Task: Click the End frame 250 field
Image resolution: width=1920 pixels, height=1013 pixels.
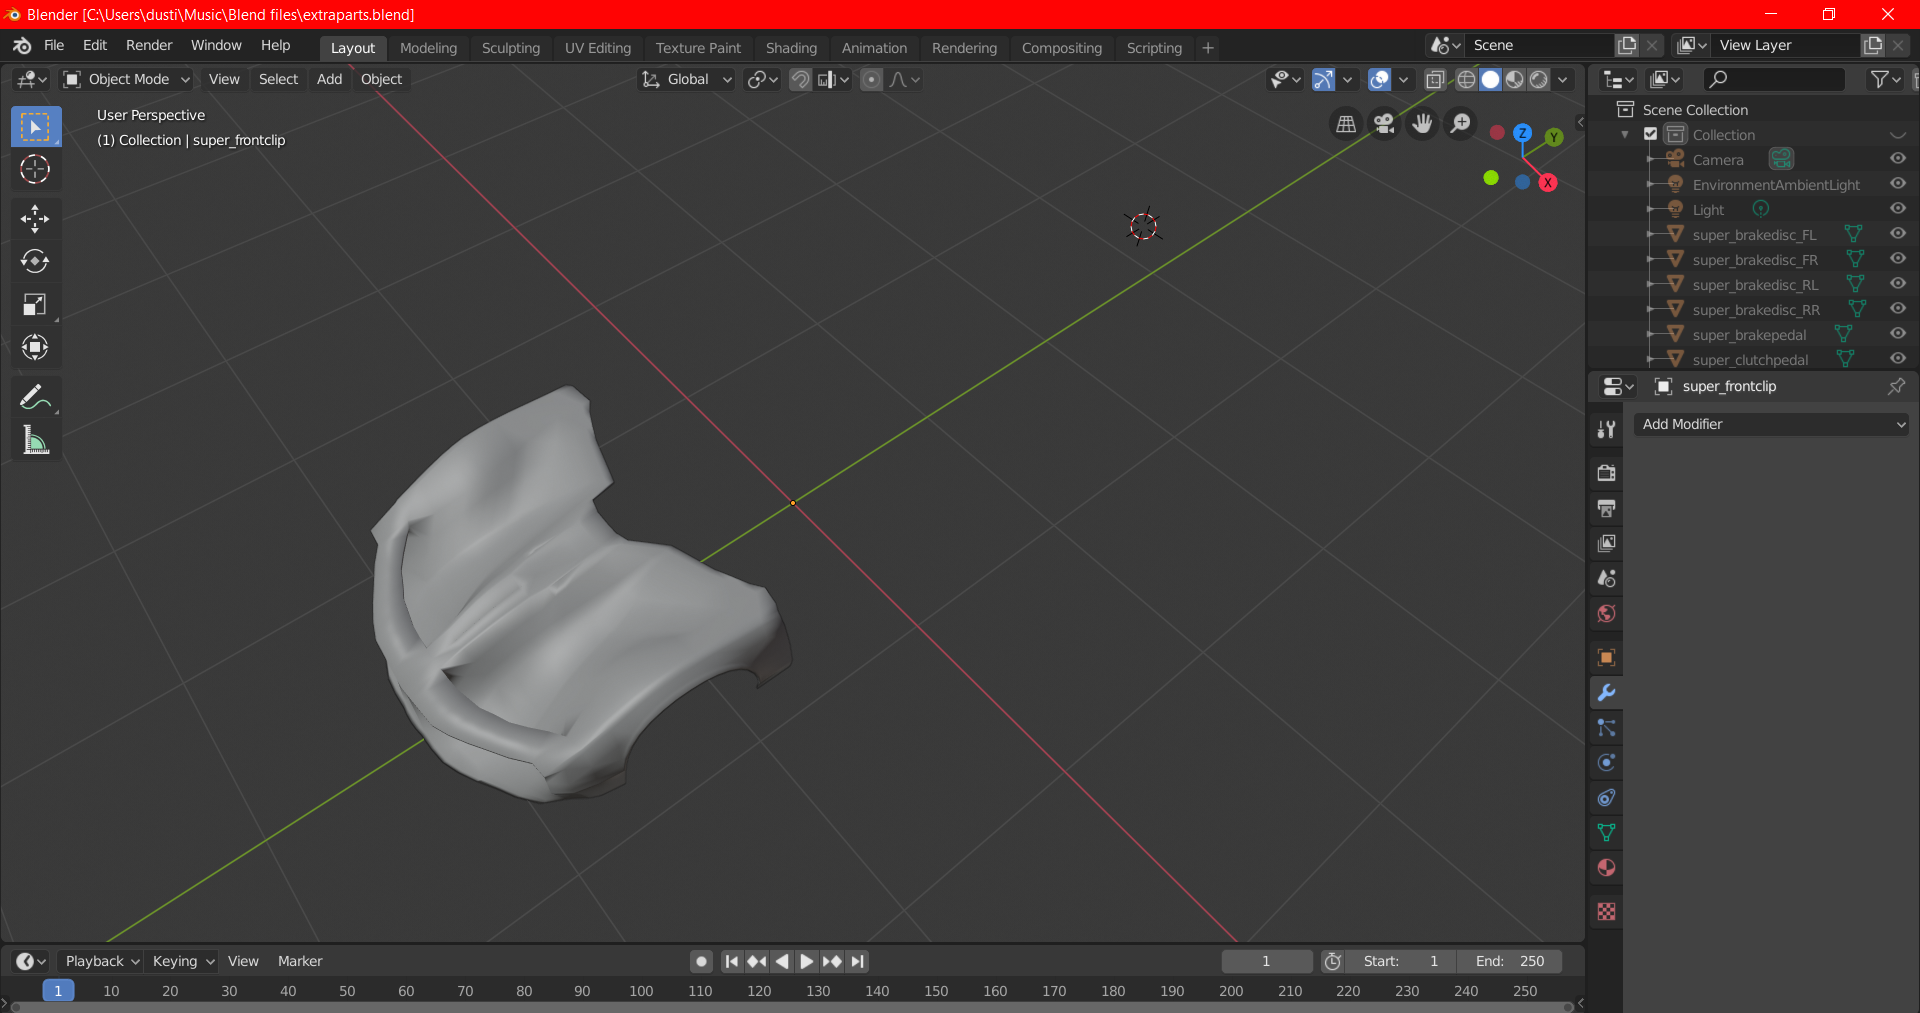Action: [1510, 961]
